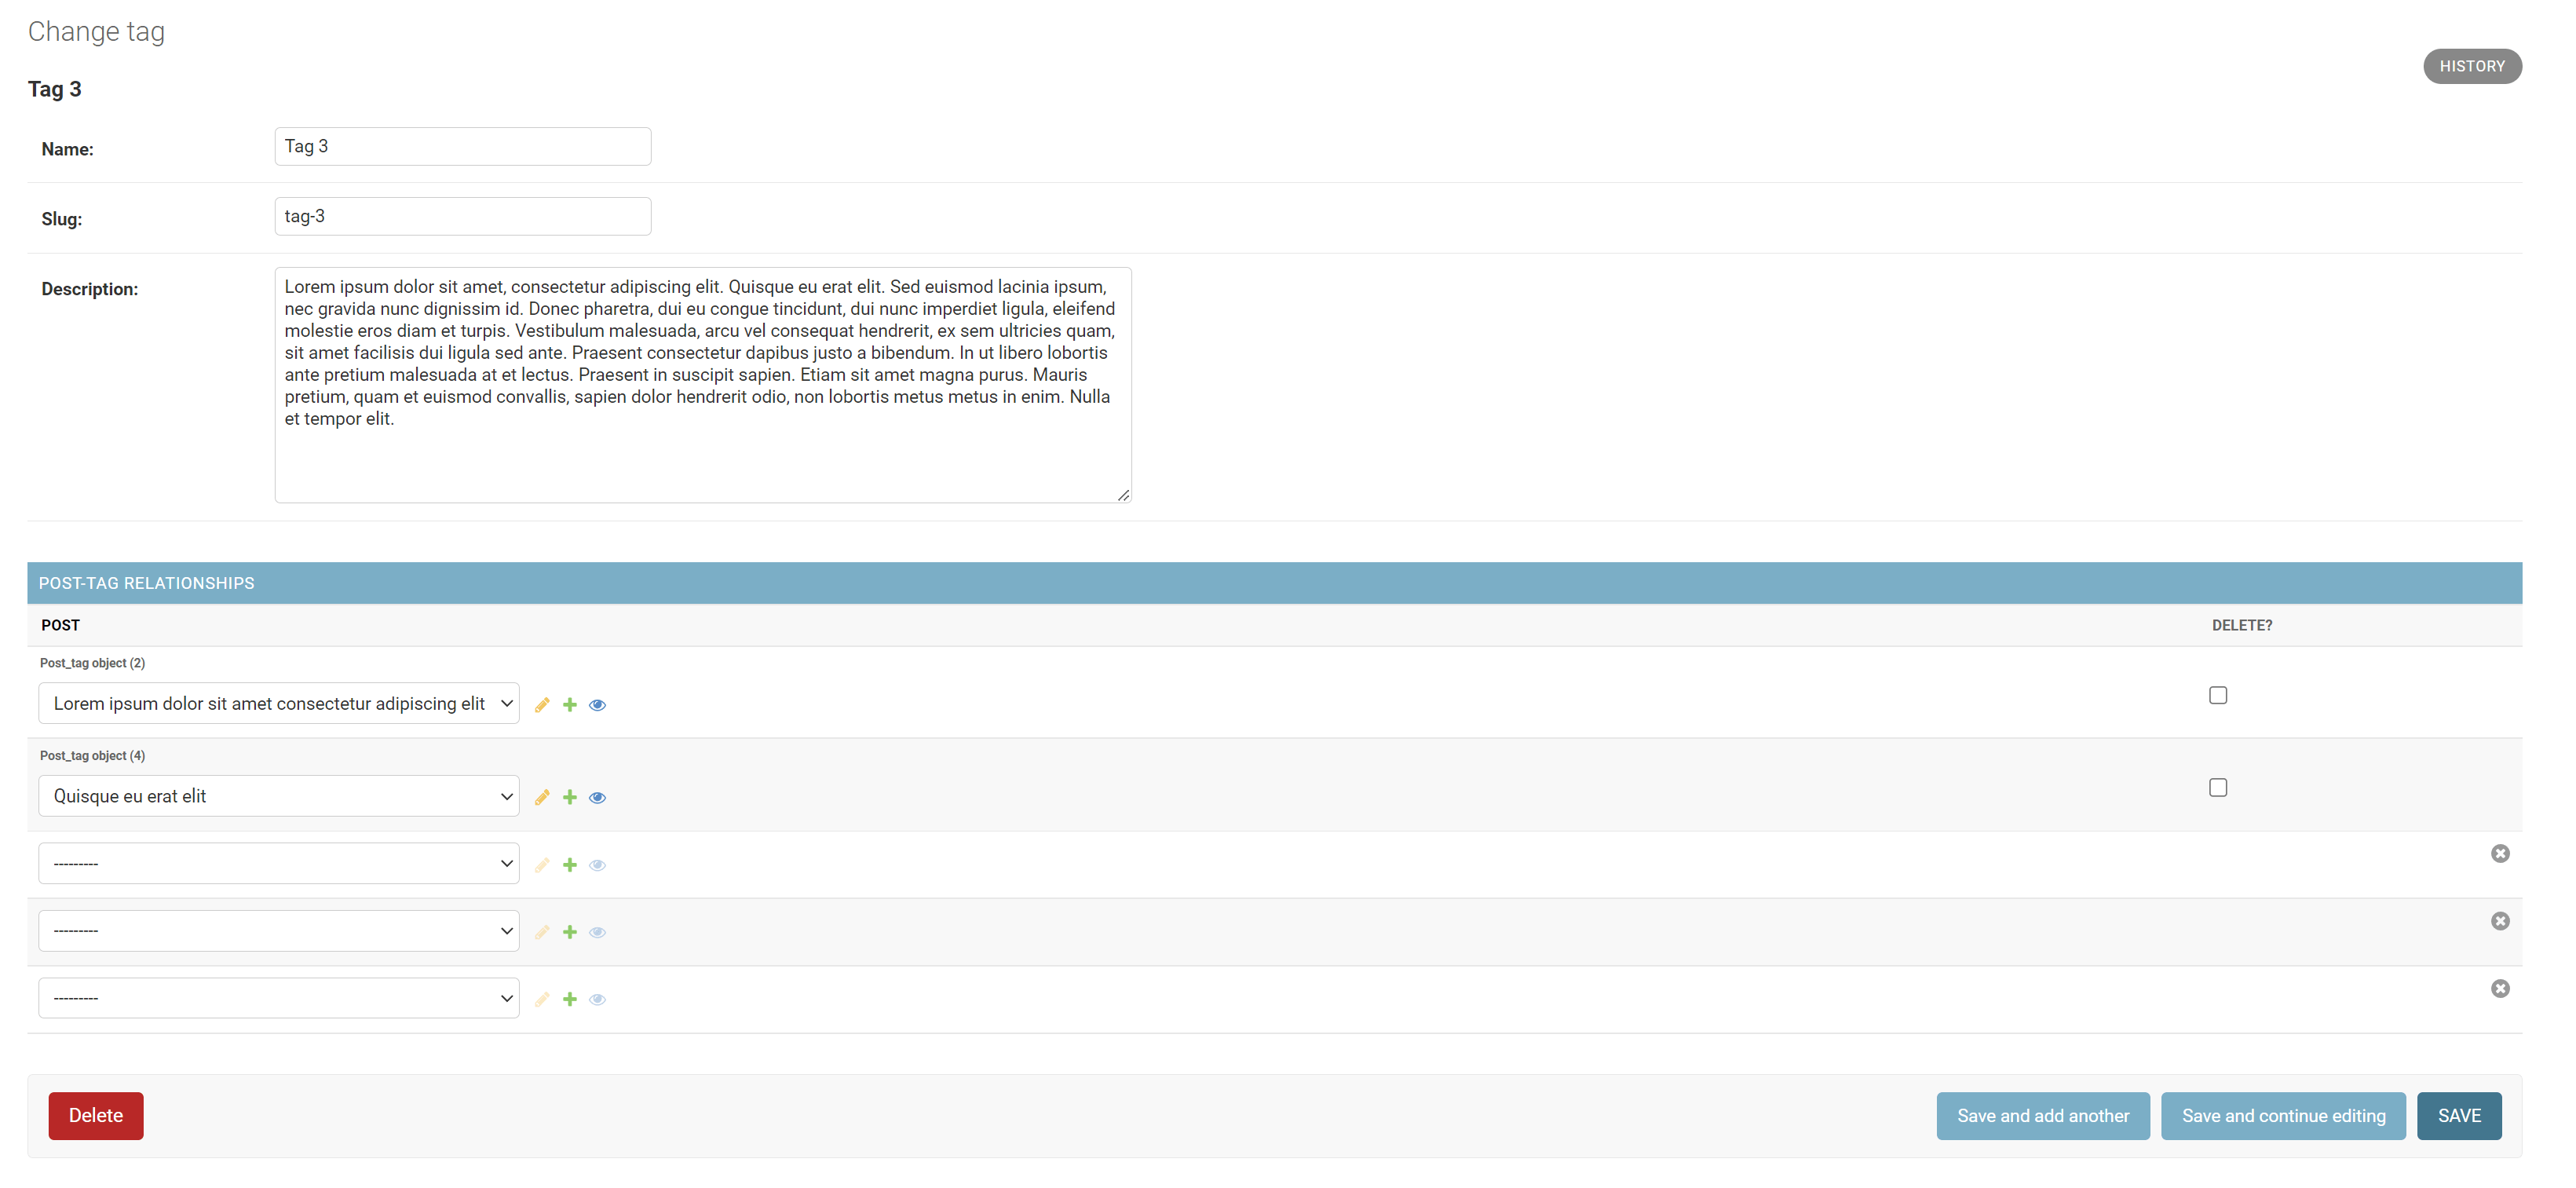2576x1188 pixels.
Task: Remove the first empty relationship row
Action: (2499, 853)
